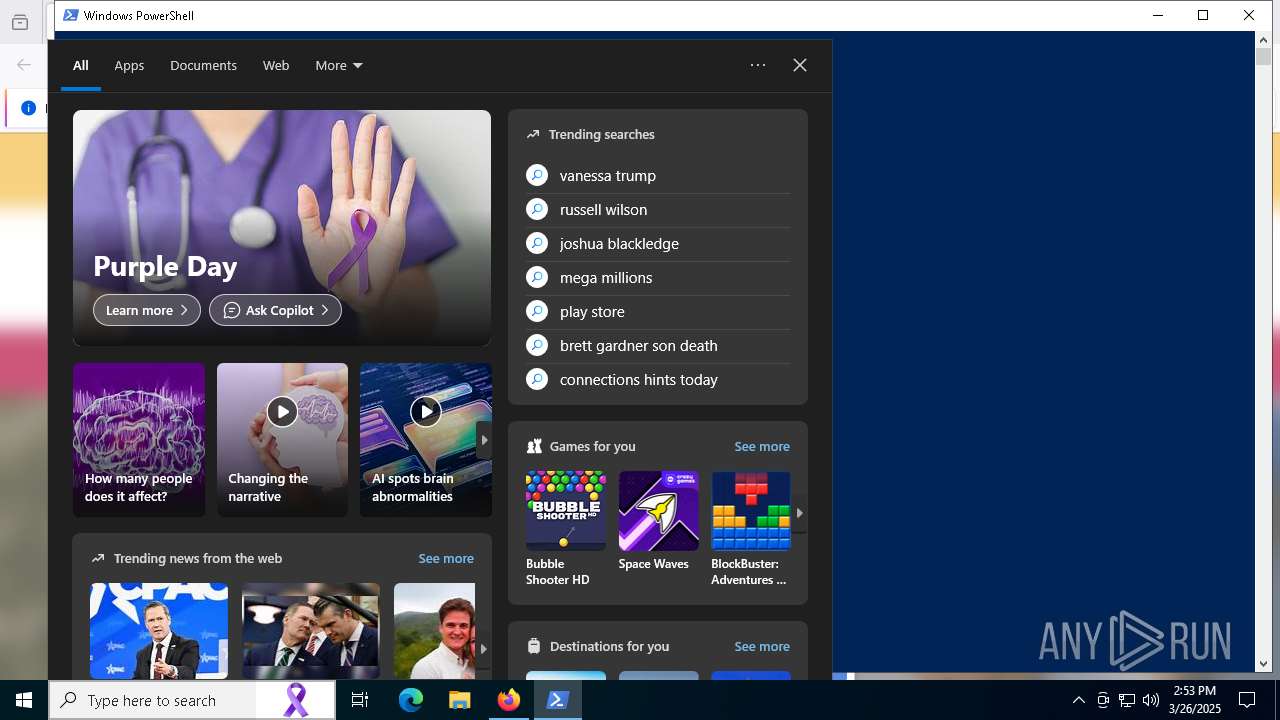
Task: Open the network status tray icon
Action: 1127,700
